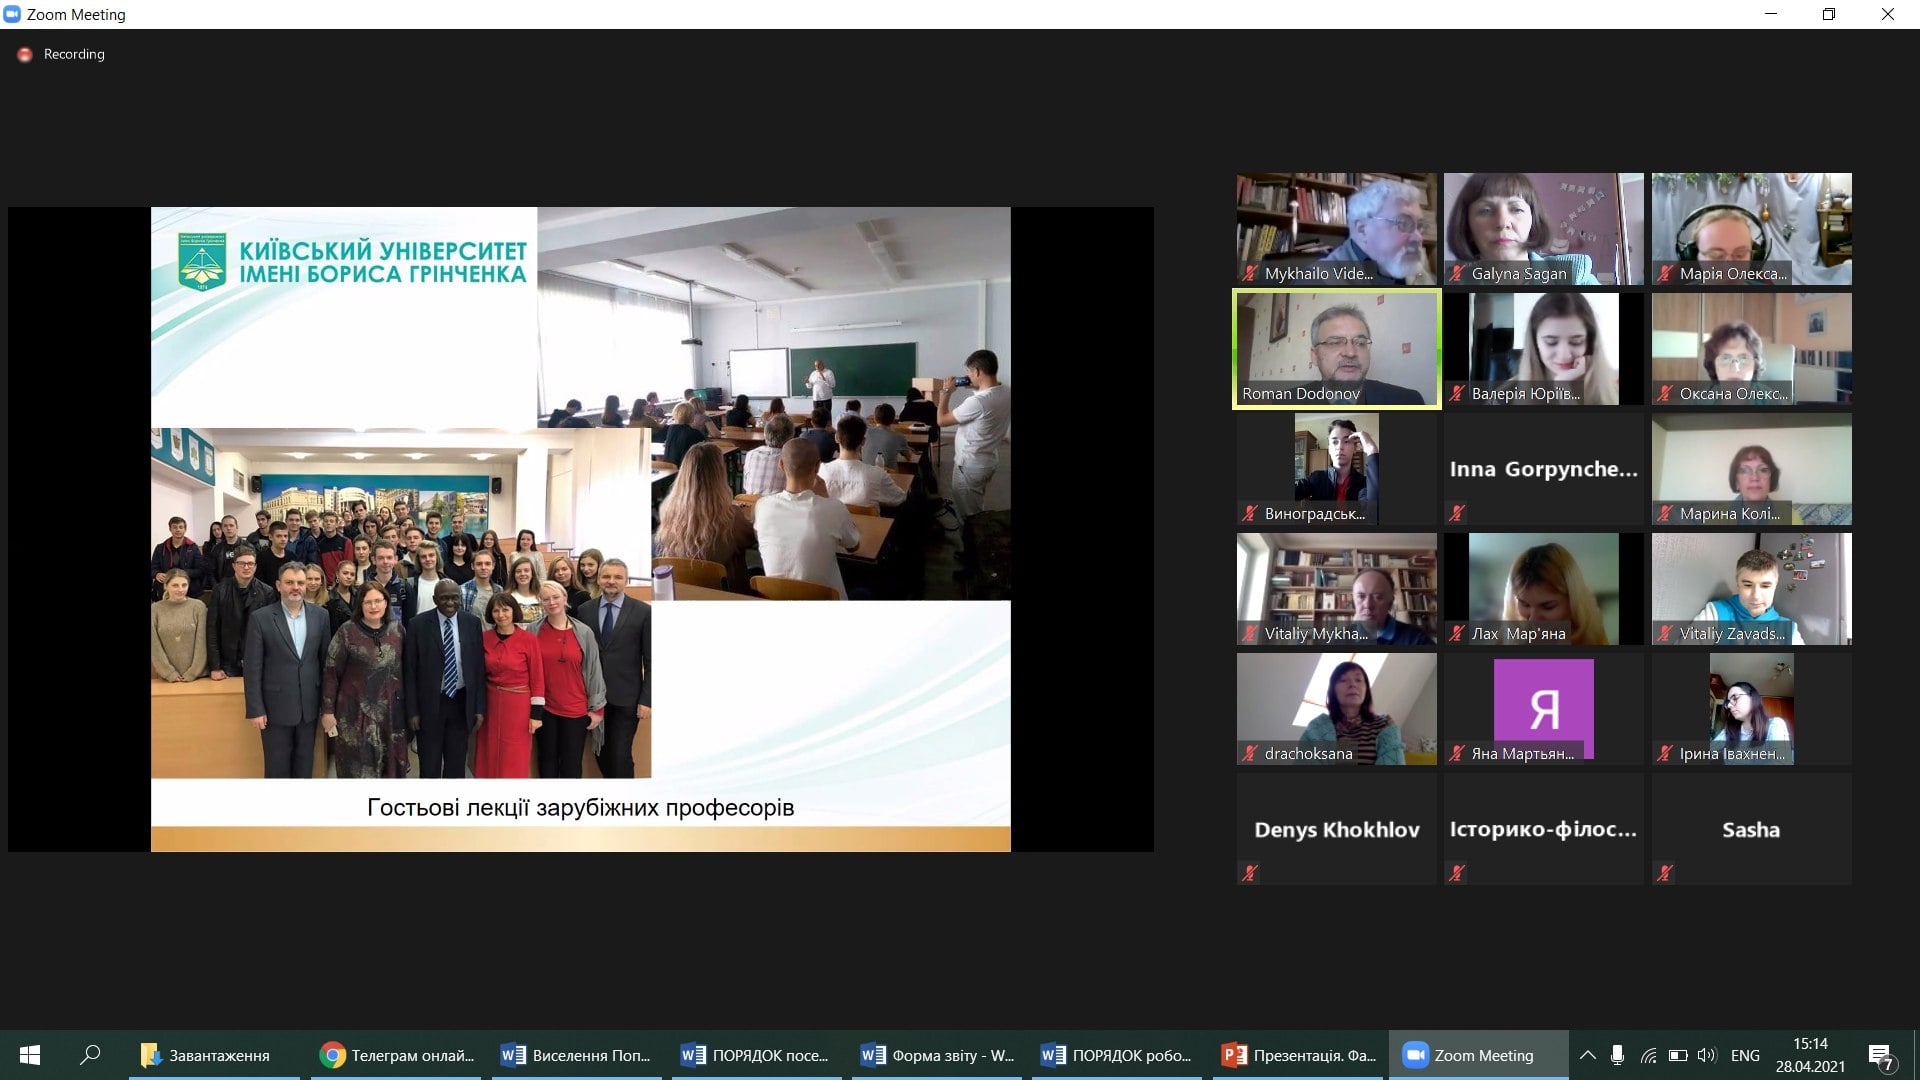Click muted mic icon on Inna Gorpynche tile

(x=1458, y=513)
